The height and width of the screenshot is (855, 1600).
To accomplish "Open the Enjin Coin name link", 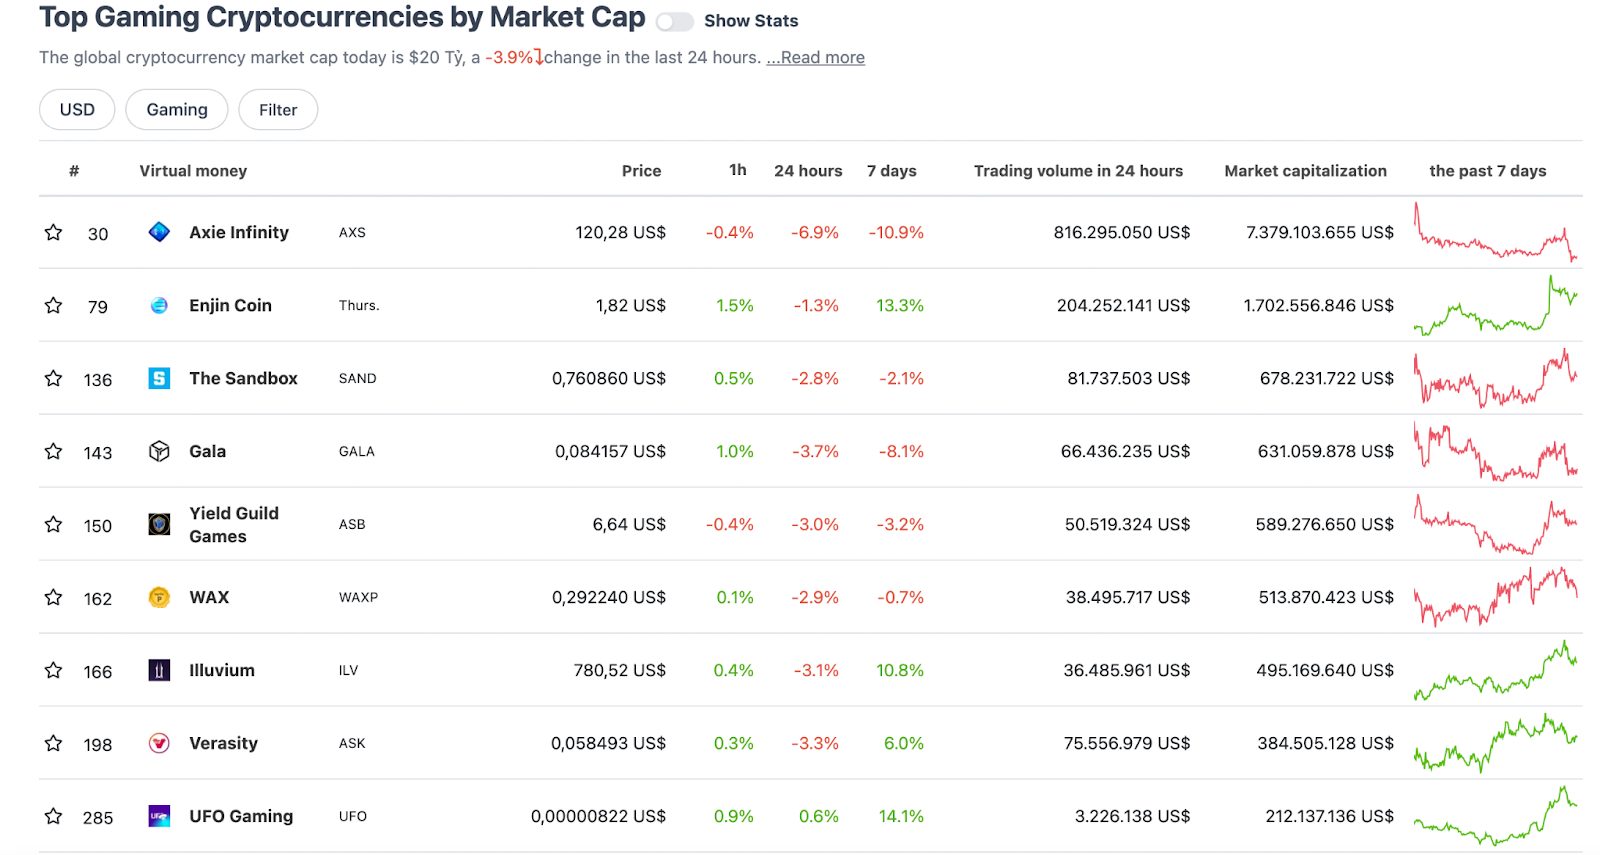I will (230, 306).
